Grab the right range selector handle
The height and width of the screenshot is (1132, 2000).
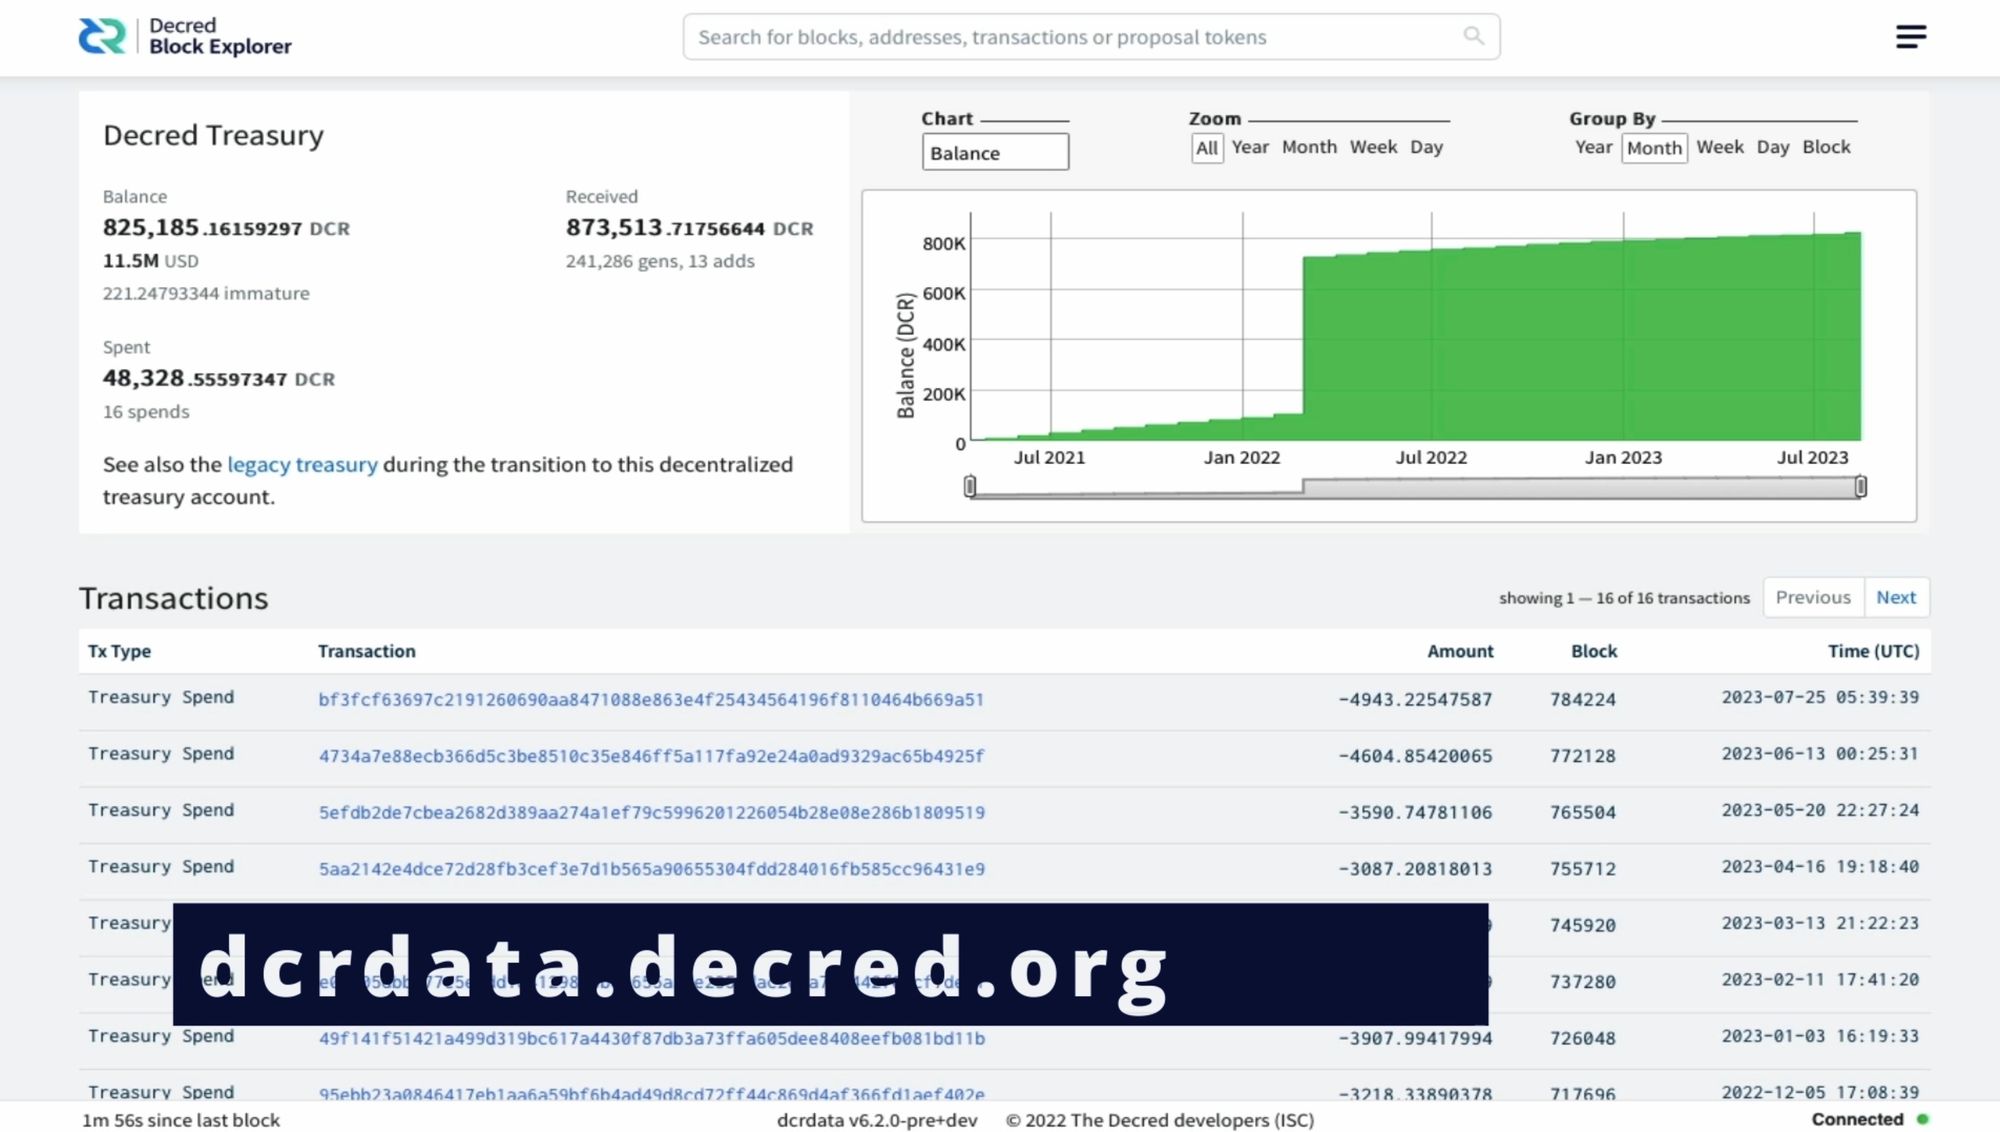(1860, 486)
